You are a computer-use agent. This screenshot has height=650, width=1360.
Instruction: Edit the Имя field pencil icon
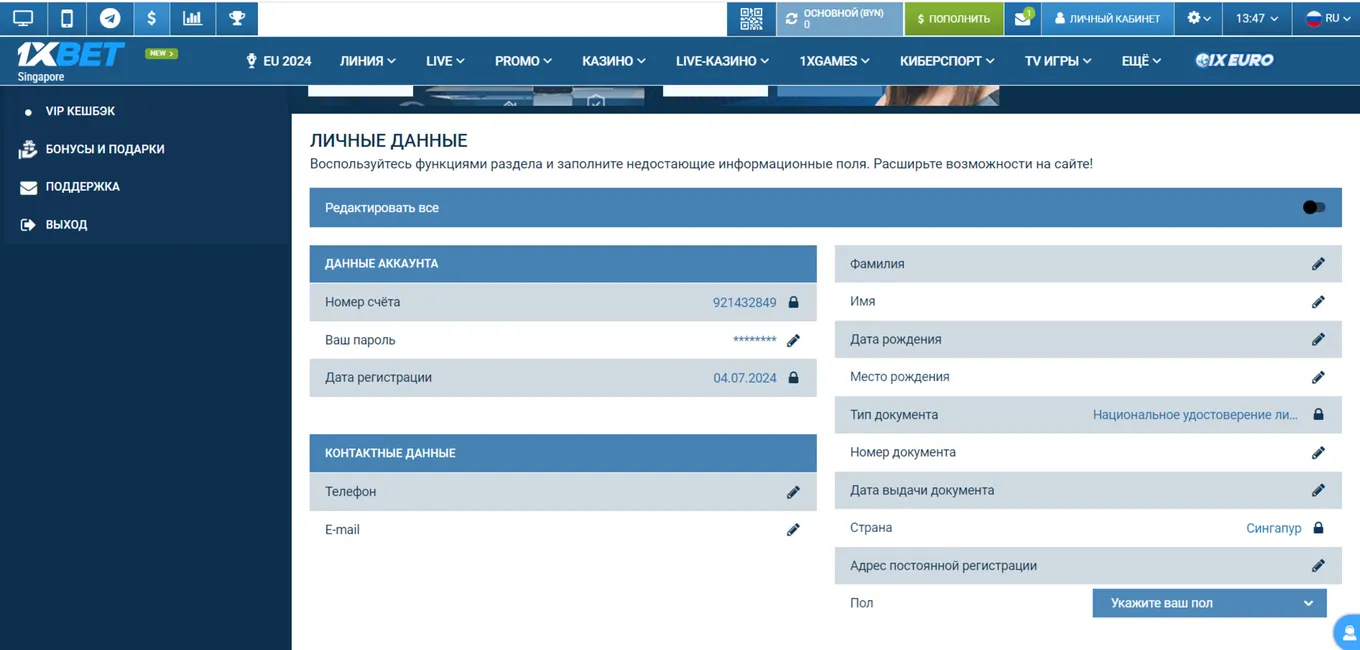point(1318,302)
